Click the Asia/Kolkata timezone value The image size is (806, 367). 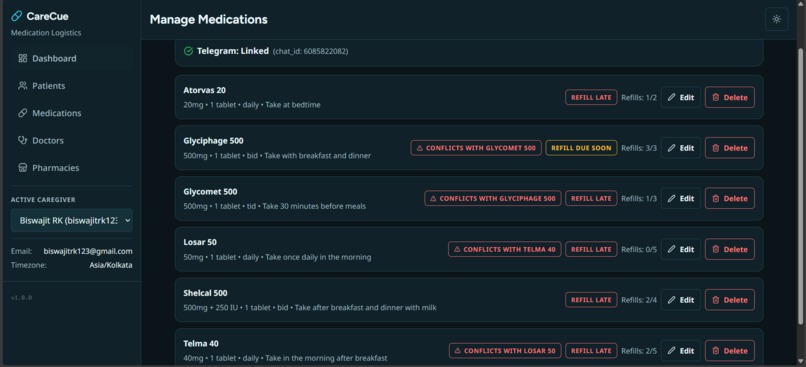[x=111, y=265]
